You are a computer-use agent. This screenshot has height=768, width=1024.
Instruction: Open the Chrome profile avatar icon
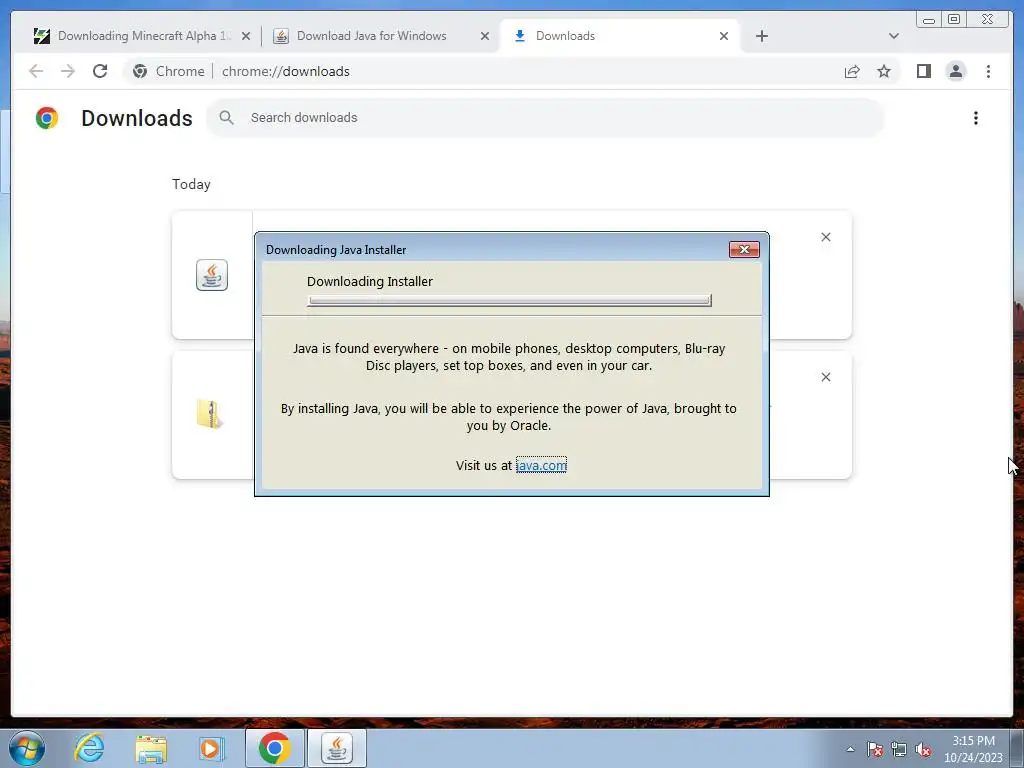click(955, 71)
